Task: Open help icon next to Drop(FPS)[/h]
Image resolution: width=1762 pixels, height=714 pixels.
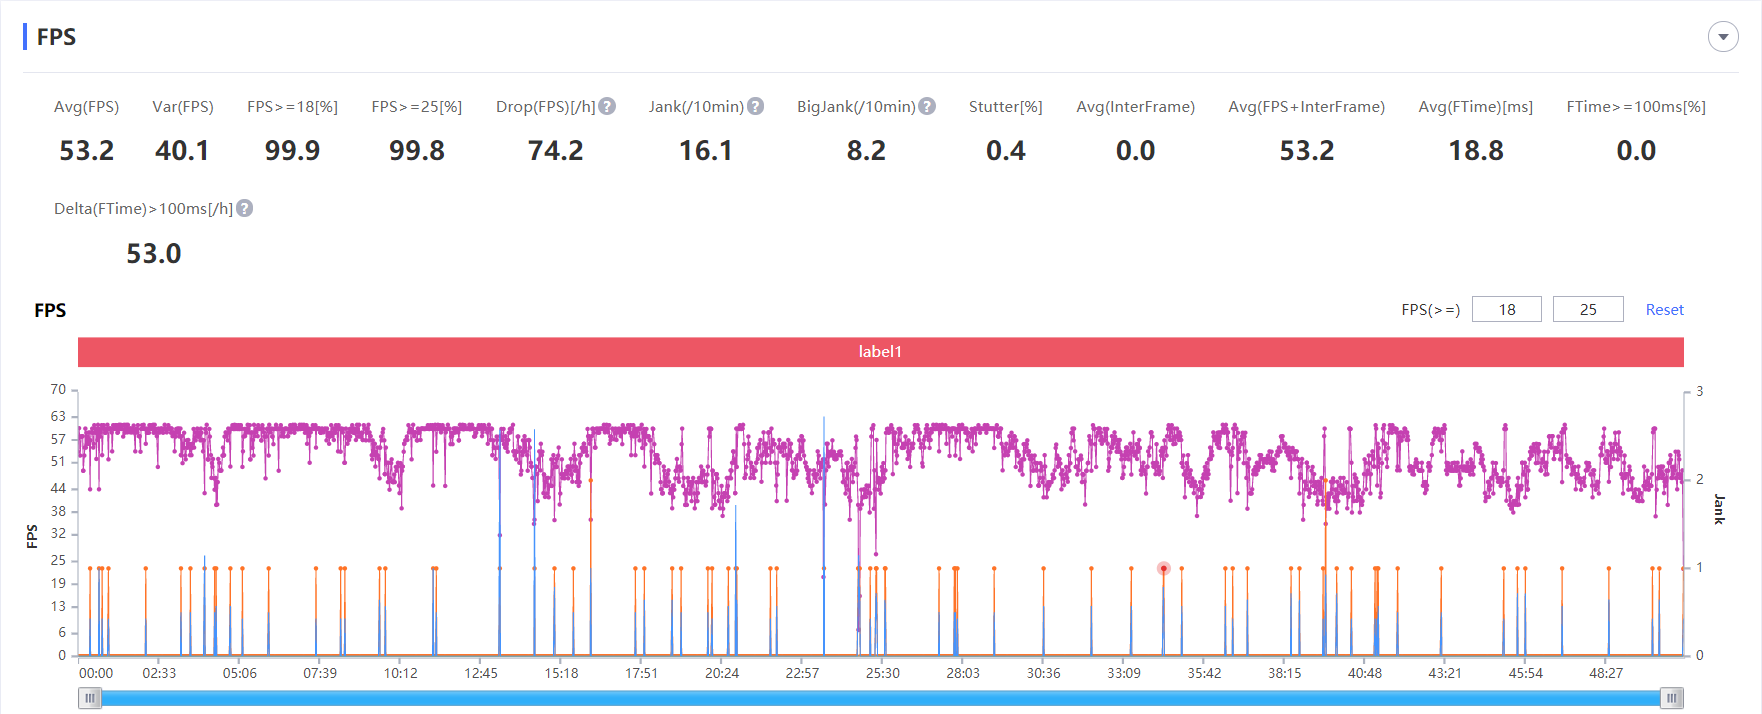Action: (607, 106)
